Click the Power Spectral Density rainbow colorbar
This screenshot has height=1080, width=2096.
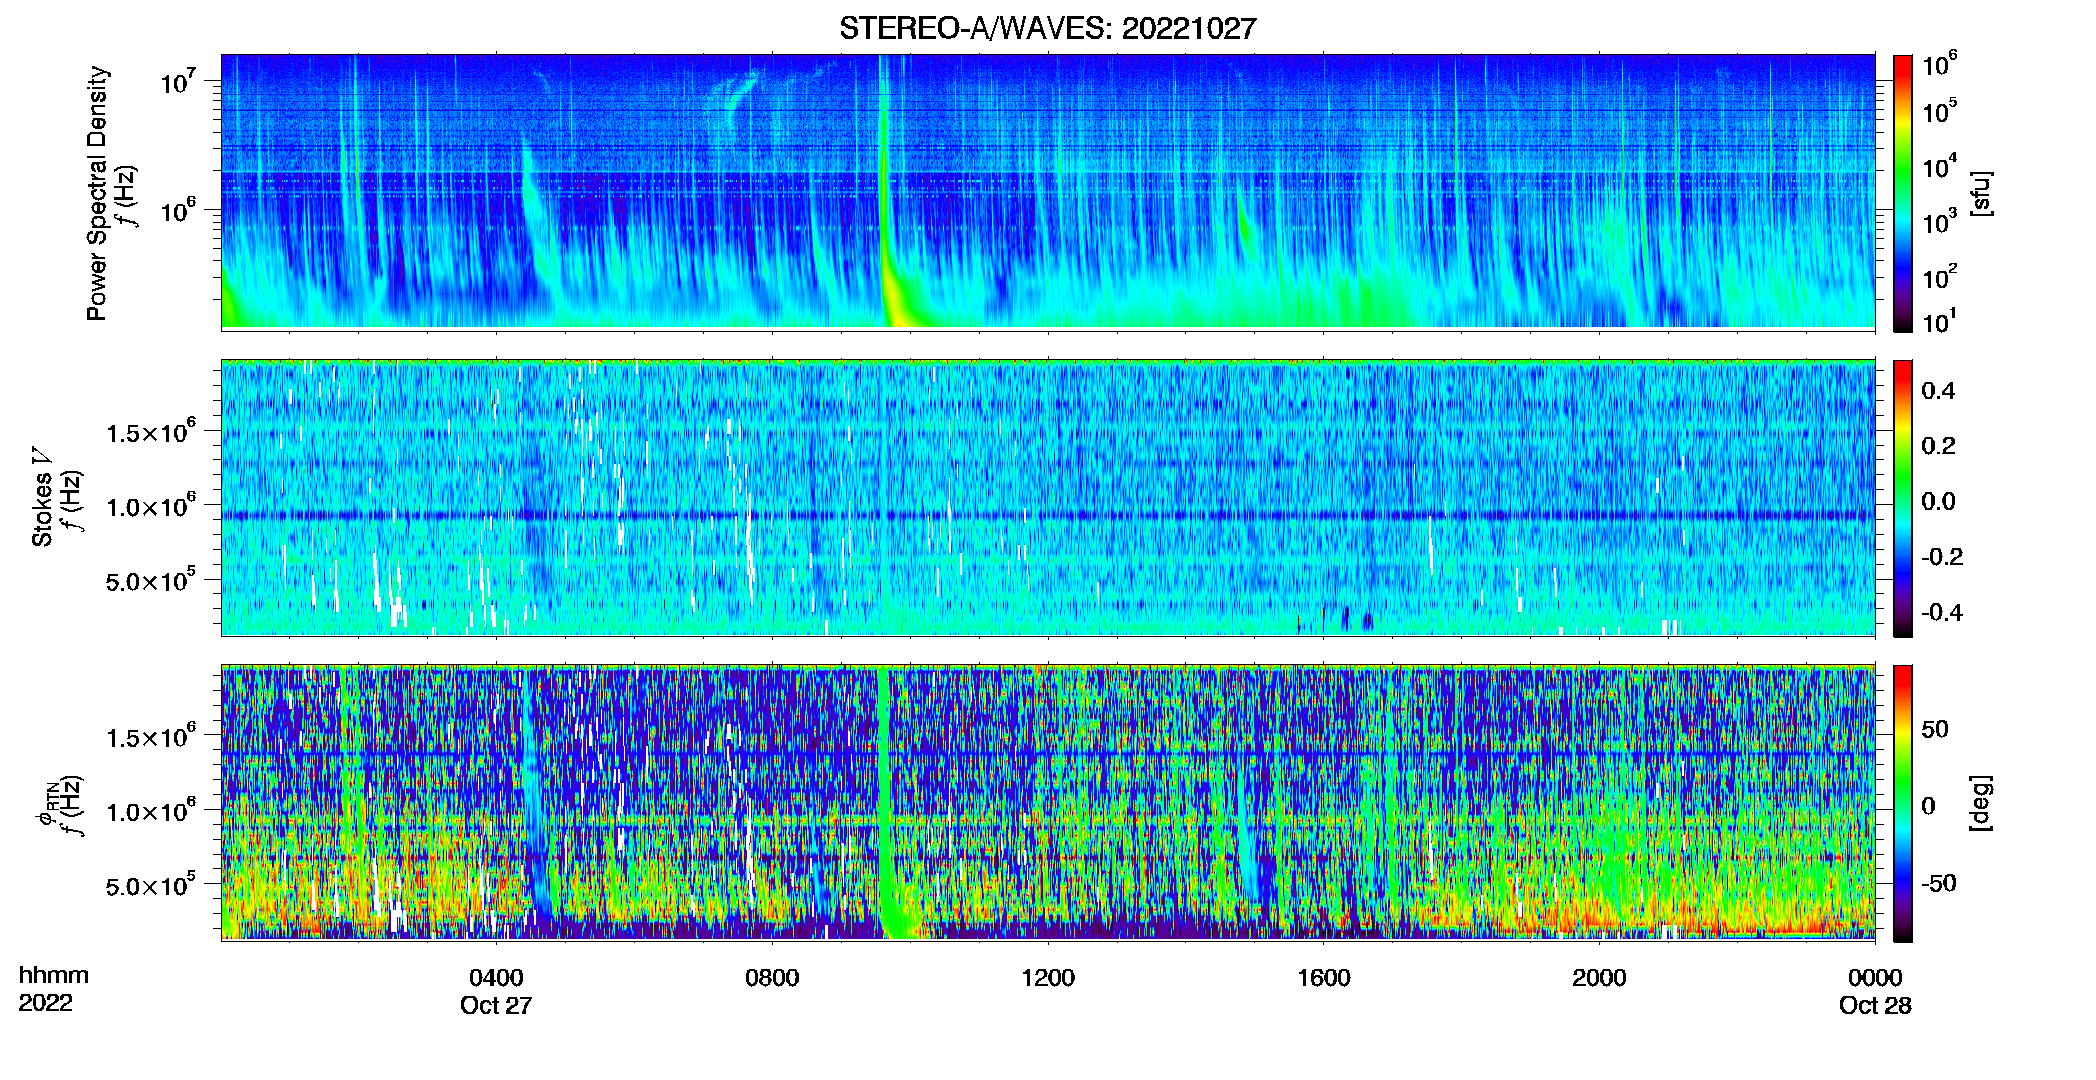click(x=1903, y=193)
